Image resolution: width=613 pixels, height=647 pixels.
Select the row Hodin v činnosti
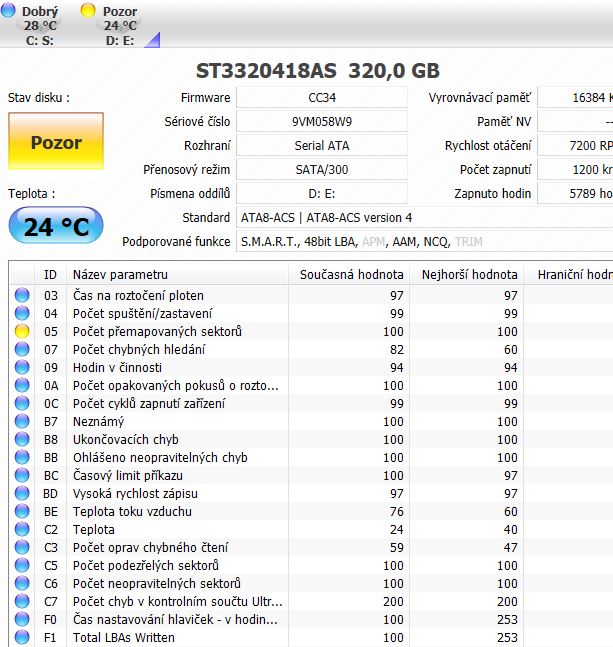[x=311, y=367]
